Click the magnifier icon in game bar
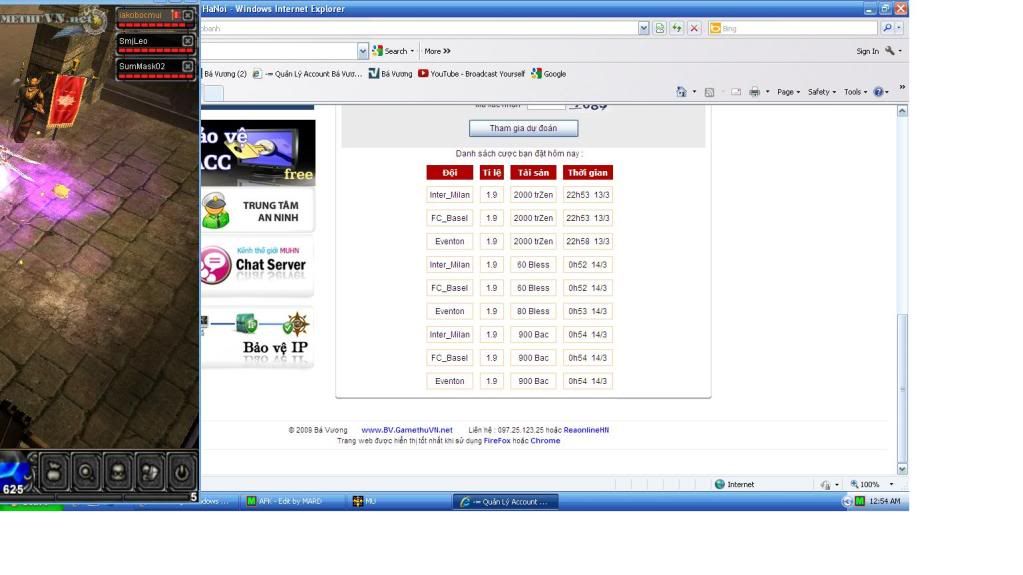Screen dimensions: 1023x575 tap(86, 472)
